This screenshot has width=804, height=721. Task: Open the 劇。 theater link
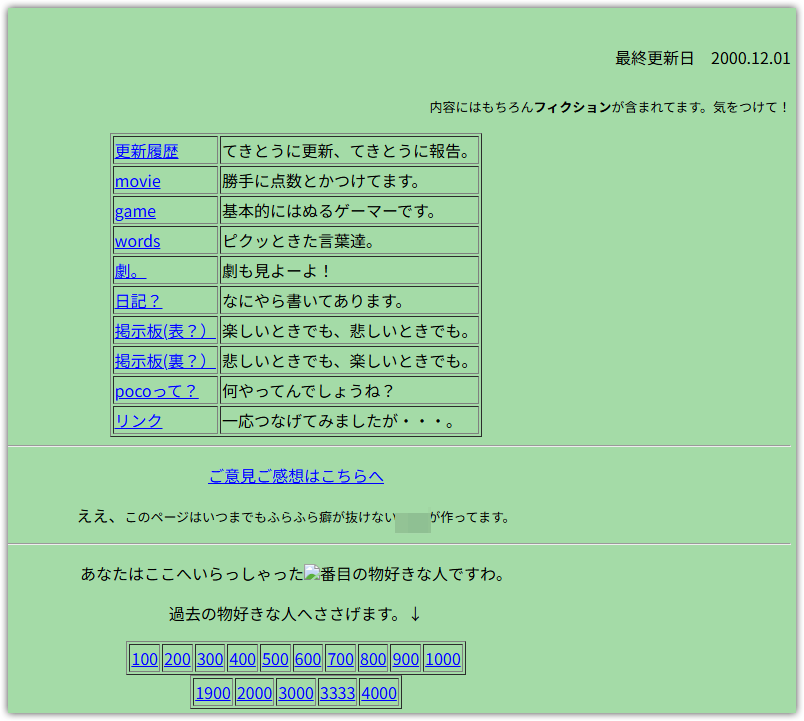(130, 271)
